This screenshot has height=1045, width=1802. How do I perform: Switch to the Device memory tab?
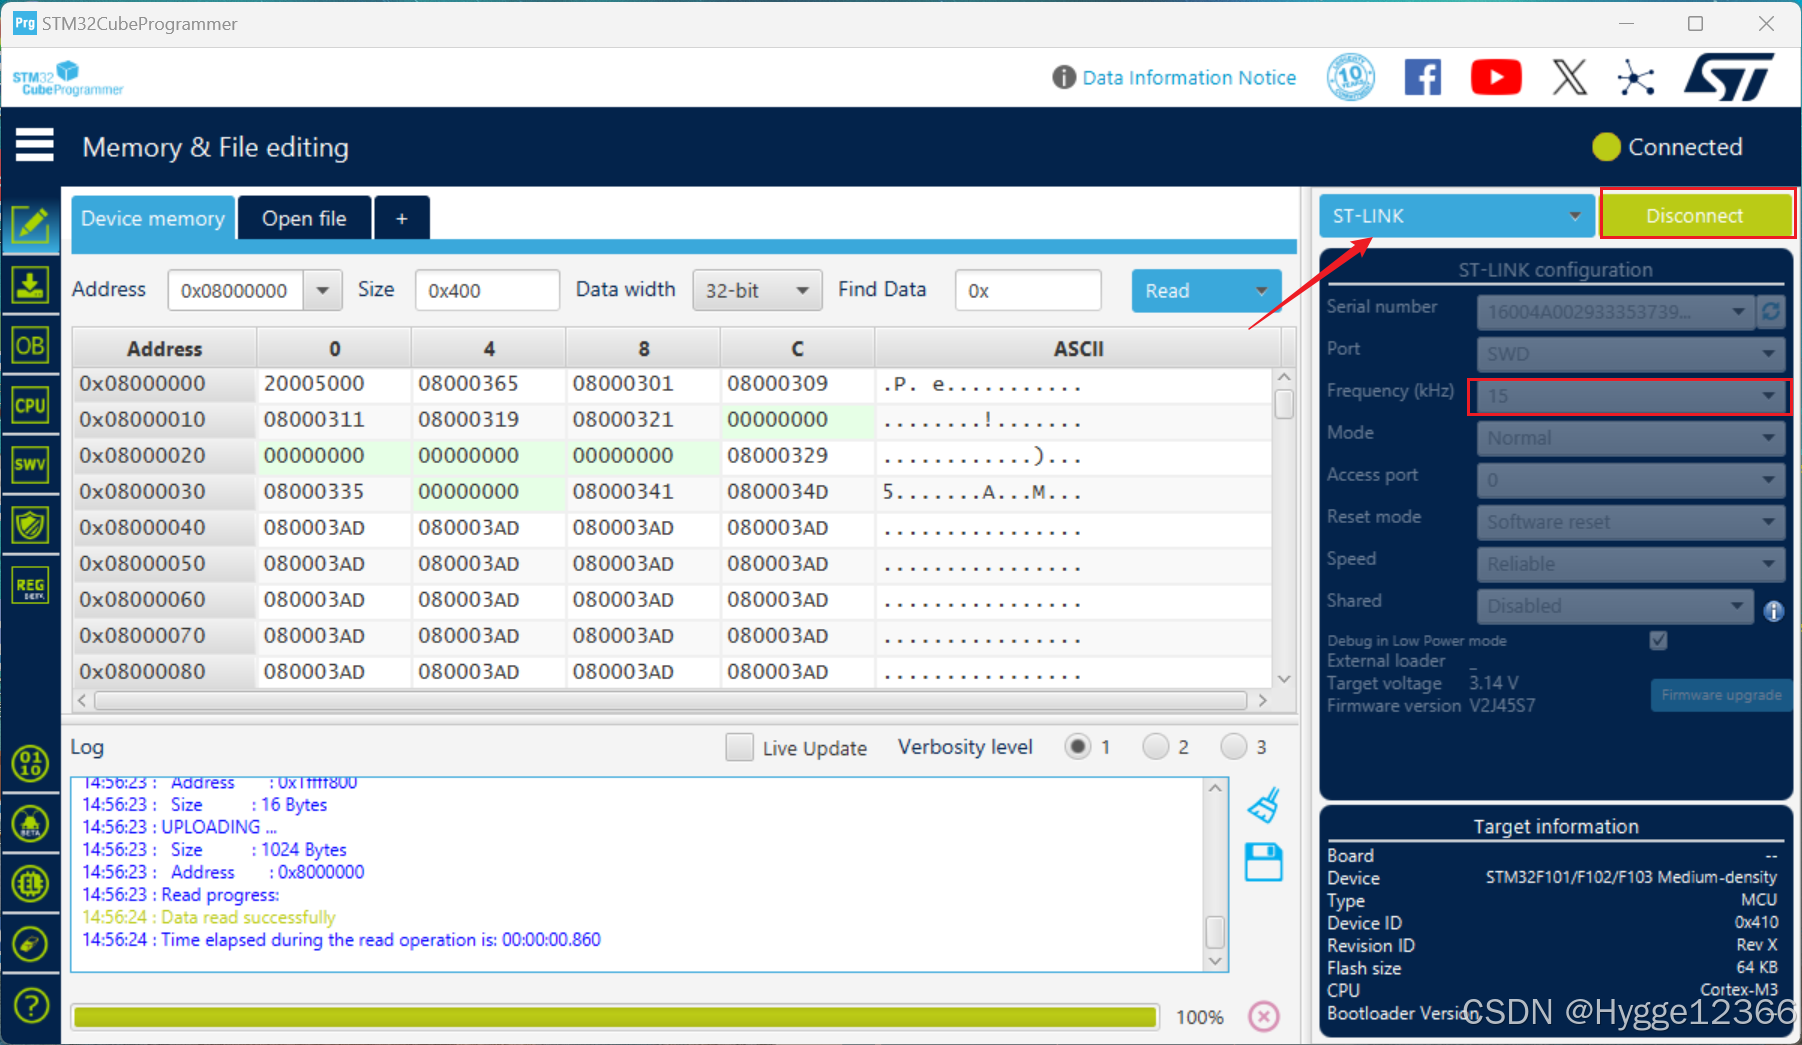tap(153, 218)
